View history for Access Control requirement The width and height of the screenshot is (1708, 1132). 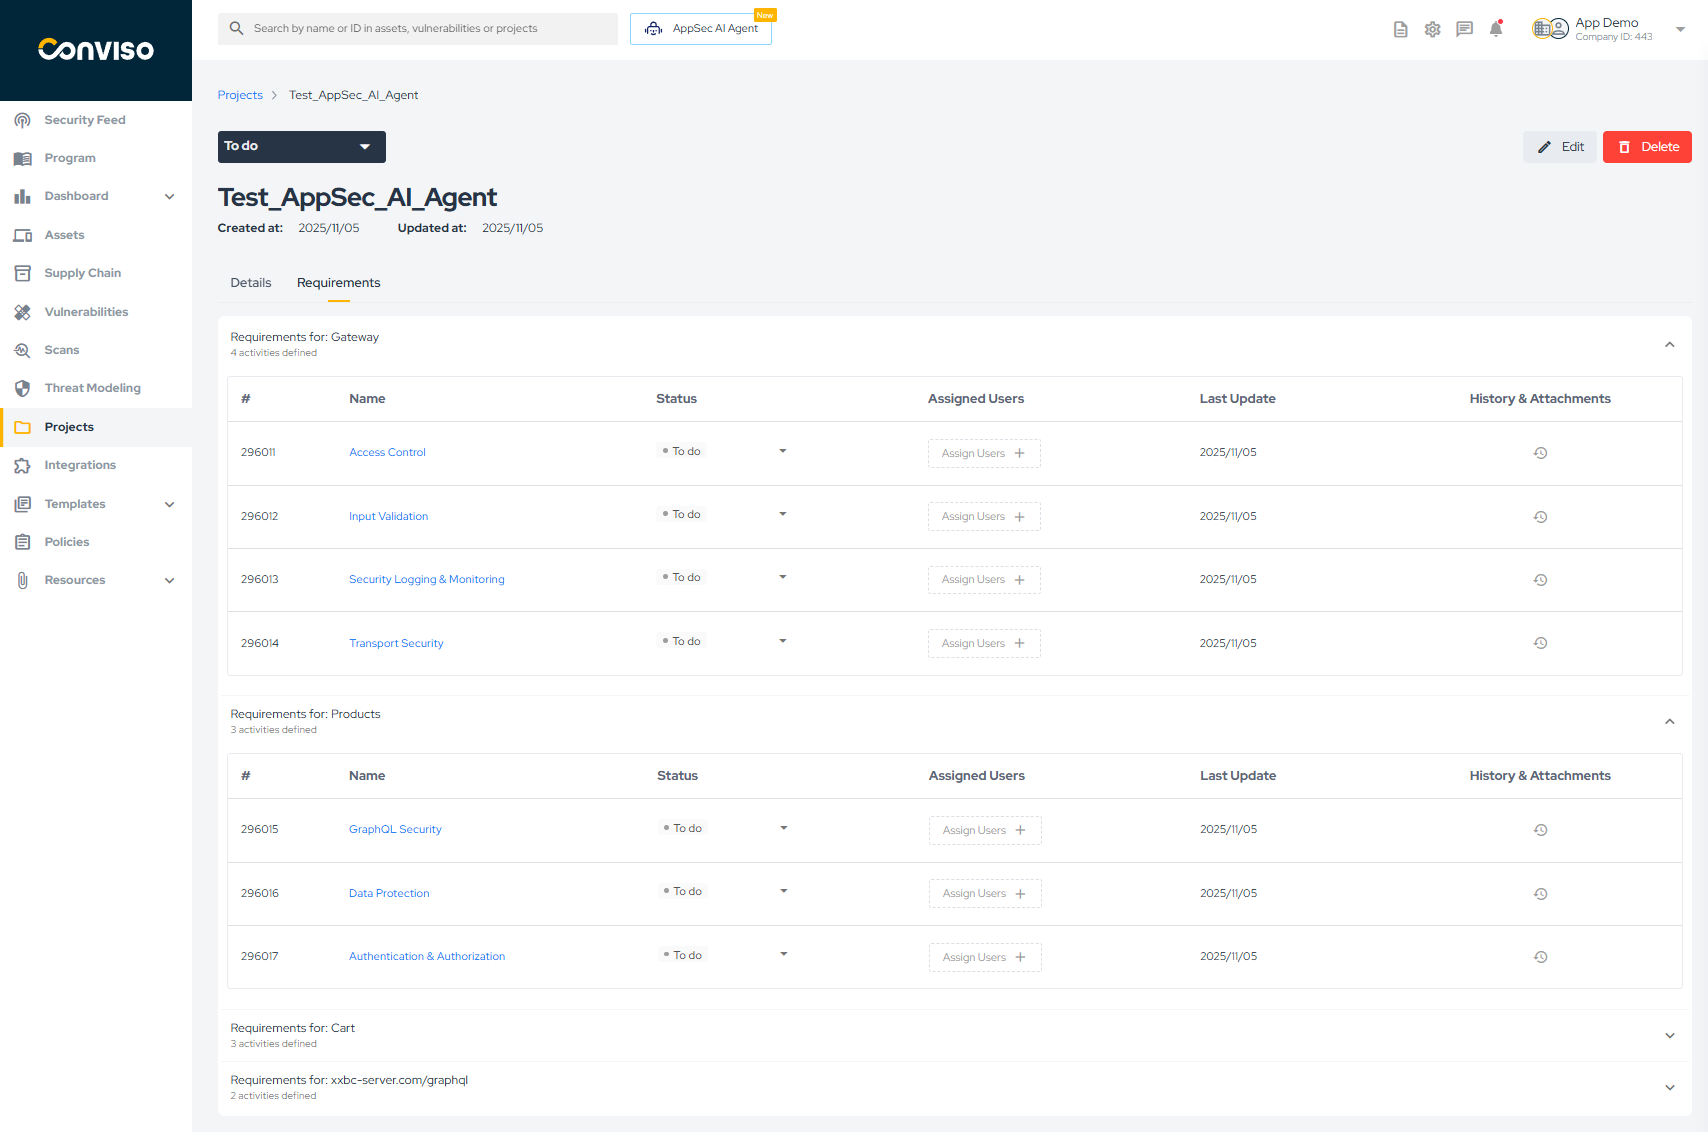point(1540,453)
